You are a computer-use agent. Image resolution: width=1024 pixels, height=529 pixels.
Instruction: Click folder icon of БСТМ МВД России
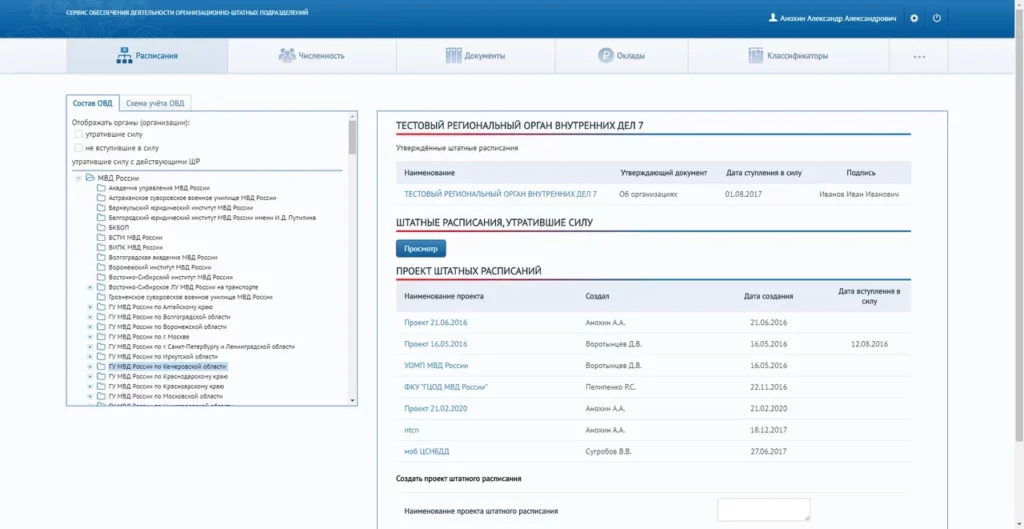101,237
